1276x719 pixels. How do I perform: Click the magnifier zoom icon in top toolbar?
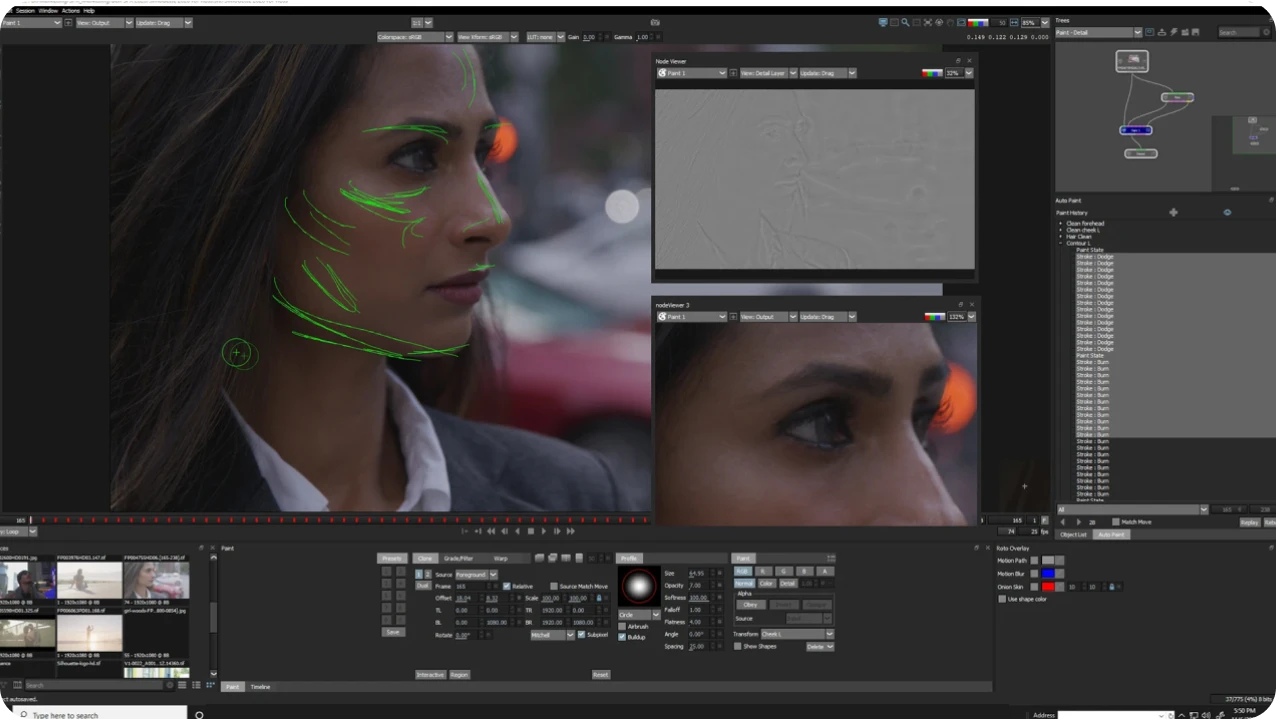pos(904,22)
